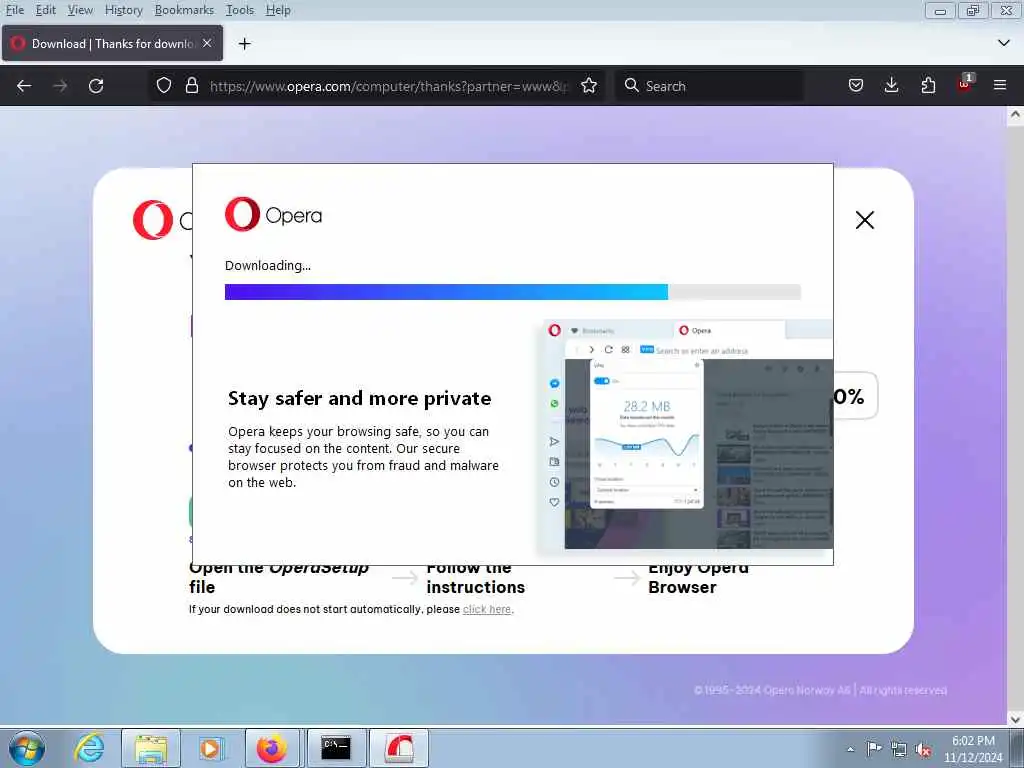Follow the 'click here' download link
1024x768 pixels.
pos(487,609)
